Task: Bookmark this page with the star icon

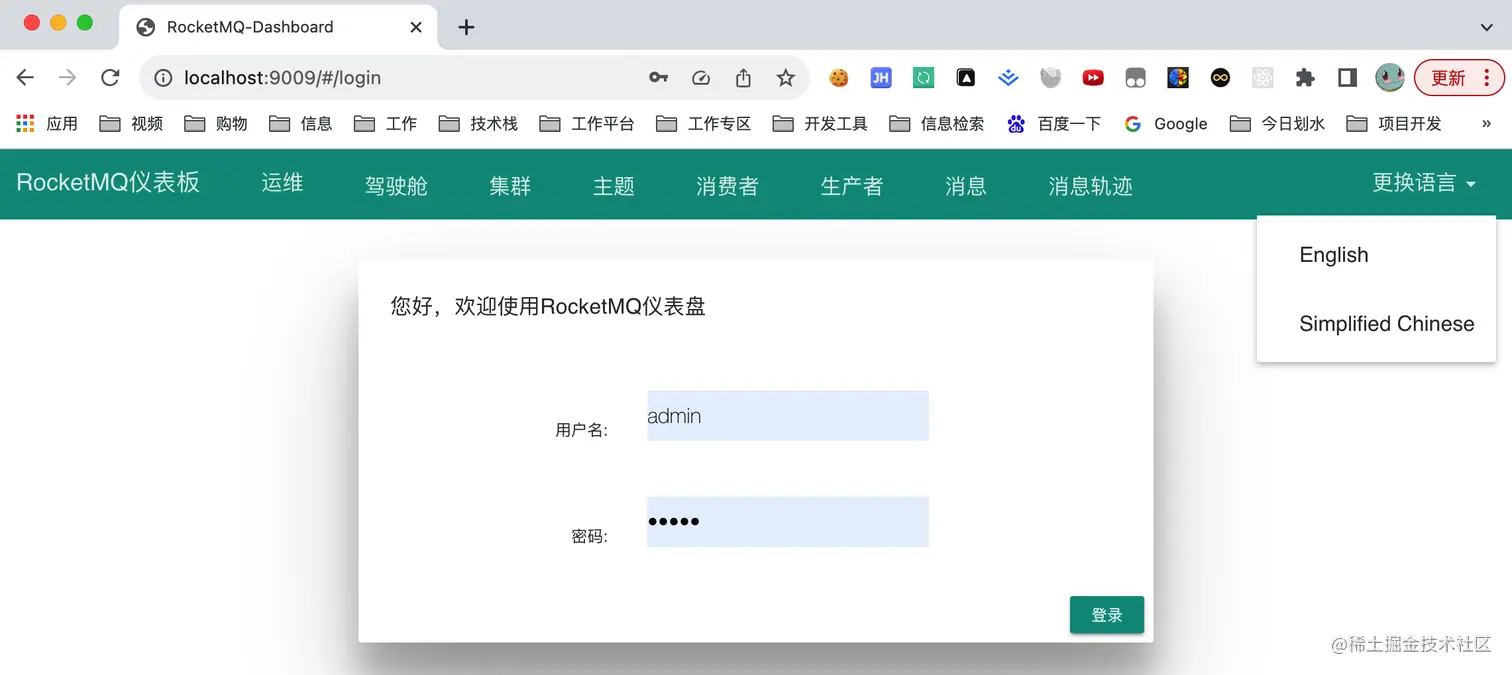Action: 786,78
